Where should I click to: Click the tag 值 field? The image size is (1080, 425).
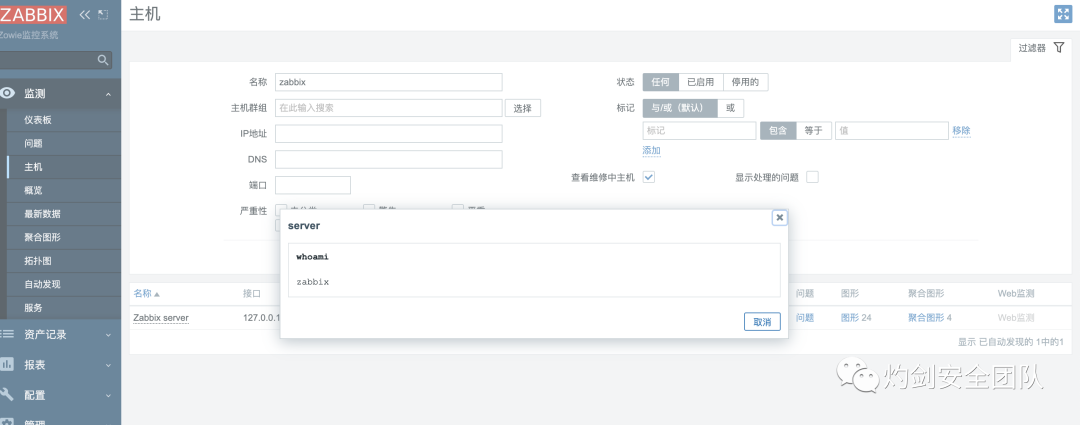point(892,131)
